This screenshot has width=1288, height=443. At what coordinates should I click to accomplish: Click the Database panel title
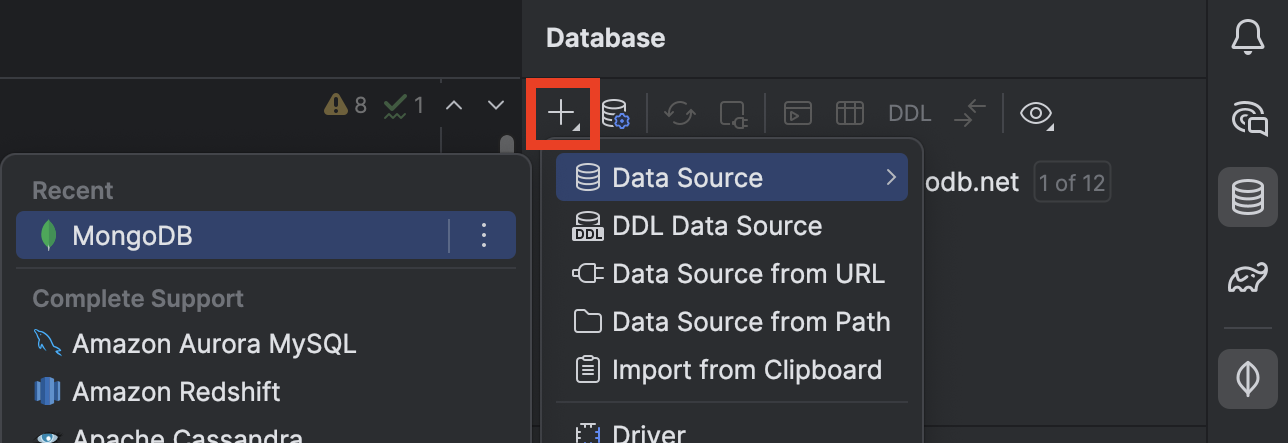click(x=605, y=38)
